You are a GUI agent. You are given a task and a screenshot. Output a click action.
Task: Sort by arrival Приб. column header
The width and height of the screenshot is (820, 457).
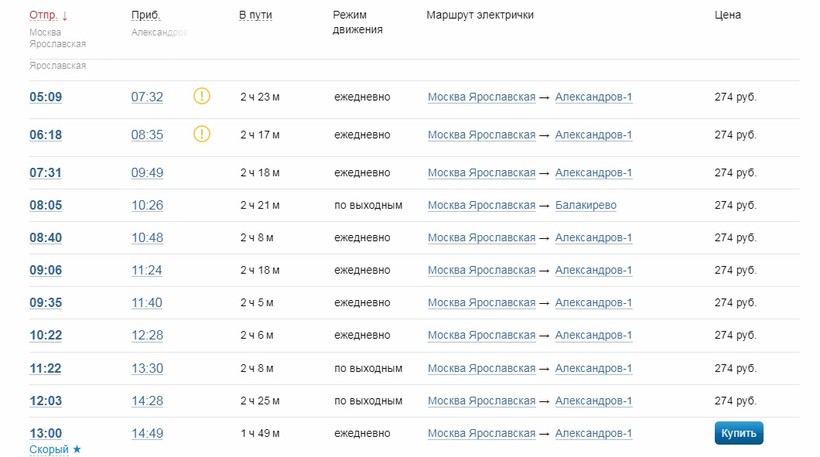[145, 16]
